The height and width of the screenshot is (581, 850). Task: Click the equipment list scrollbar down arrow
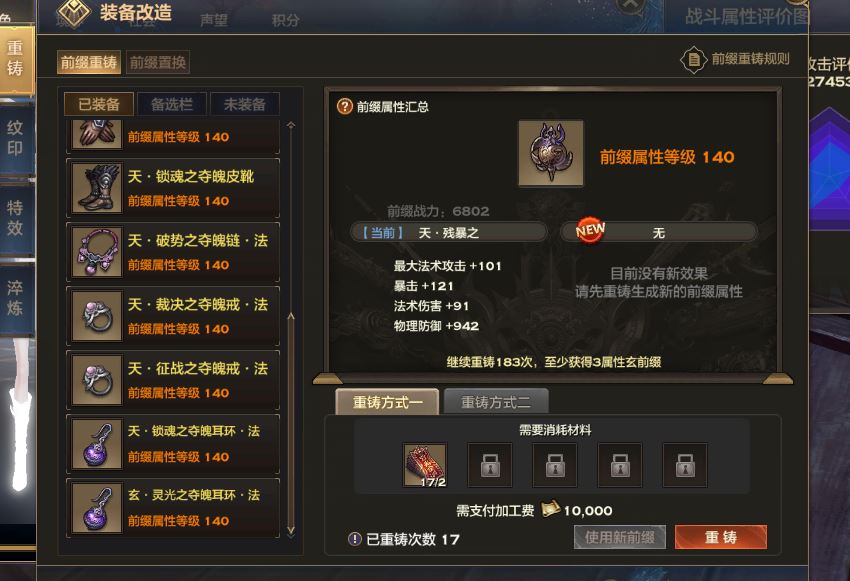[291, 530]
